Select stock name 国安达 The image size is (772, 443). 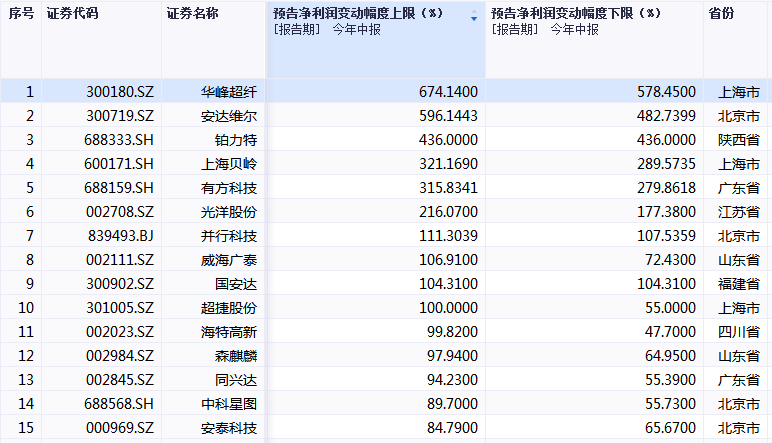click(x=236, y=284)
